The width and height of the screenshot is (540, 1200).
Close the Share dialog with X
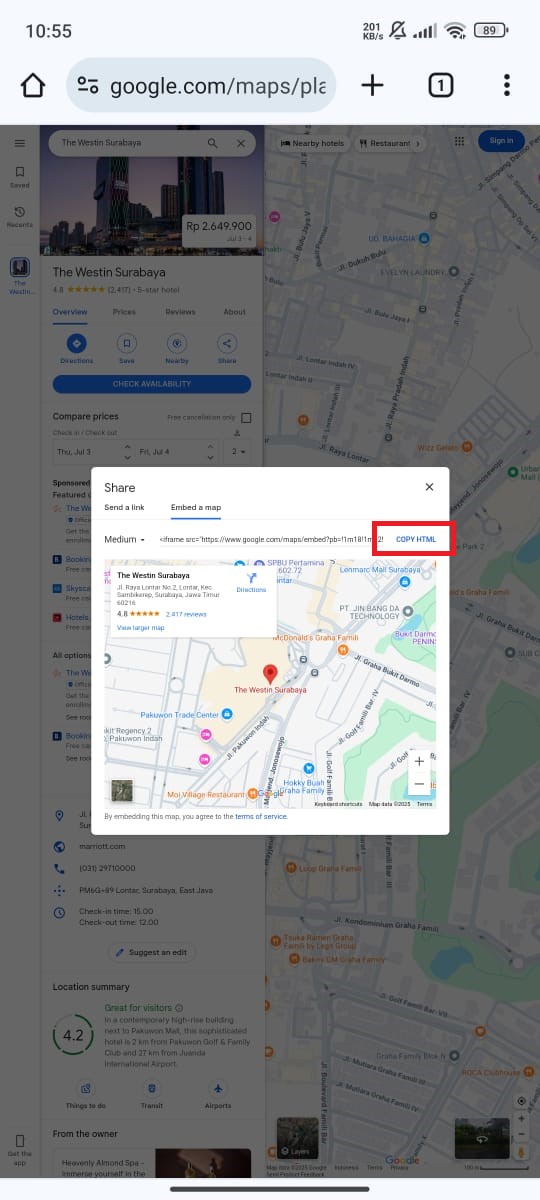pos(429,487)
